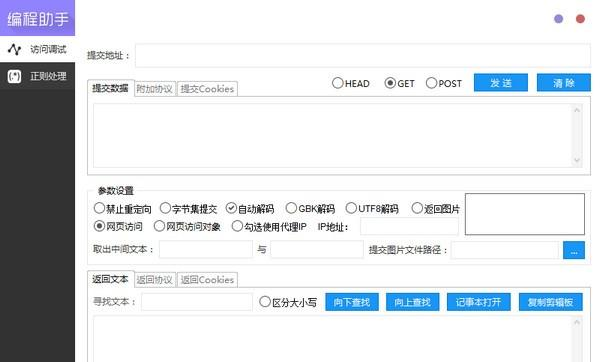600x362 pixels.
Task: Click the browse "..." file path button
Action: tap(574, 250)
